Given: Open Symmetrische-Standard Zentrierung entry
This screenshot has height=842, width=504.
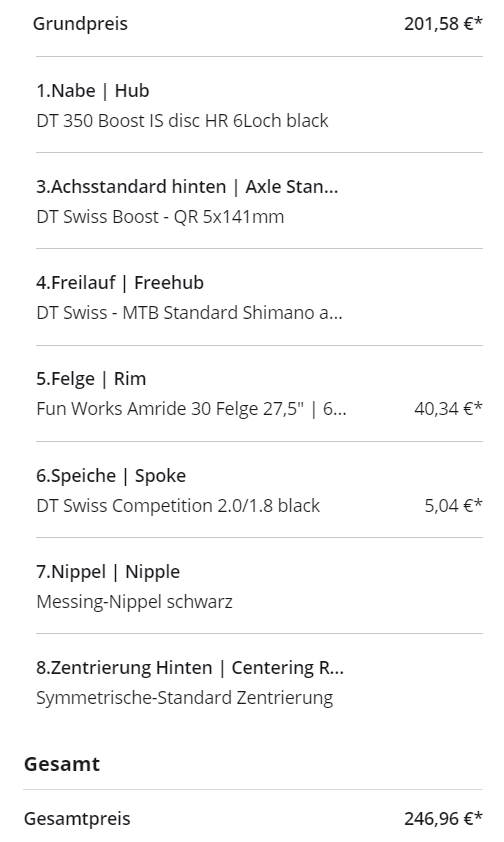Looking at the screenshot, I should (x=185, y=698).
